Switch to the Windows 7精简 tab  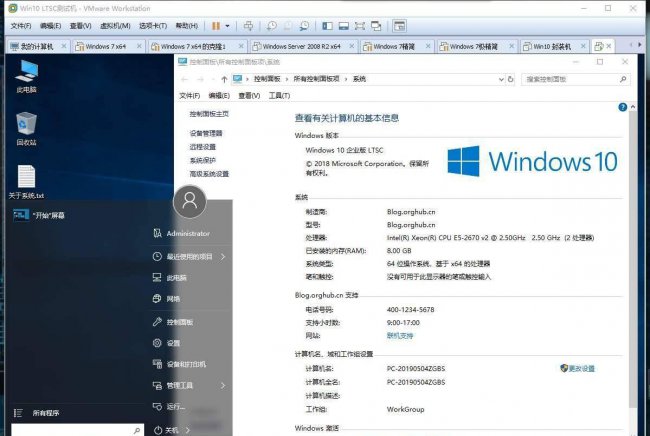click(393, 46)
